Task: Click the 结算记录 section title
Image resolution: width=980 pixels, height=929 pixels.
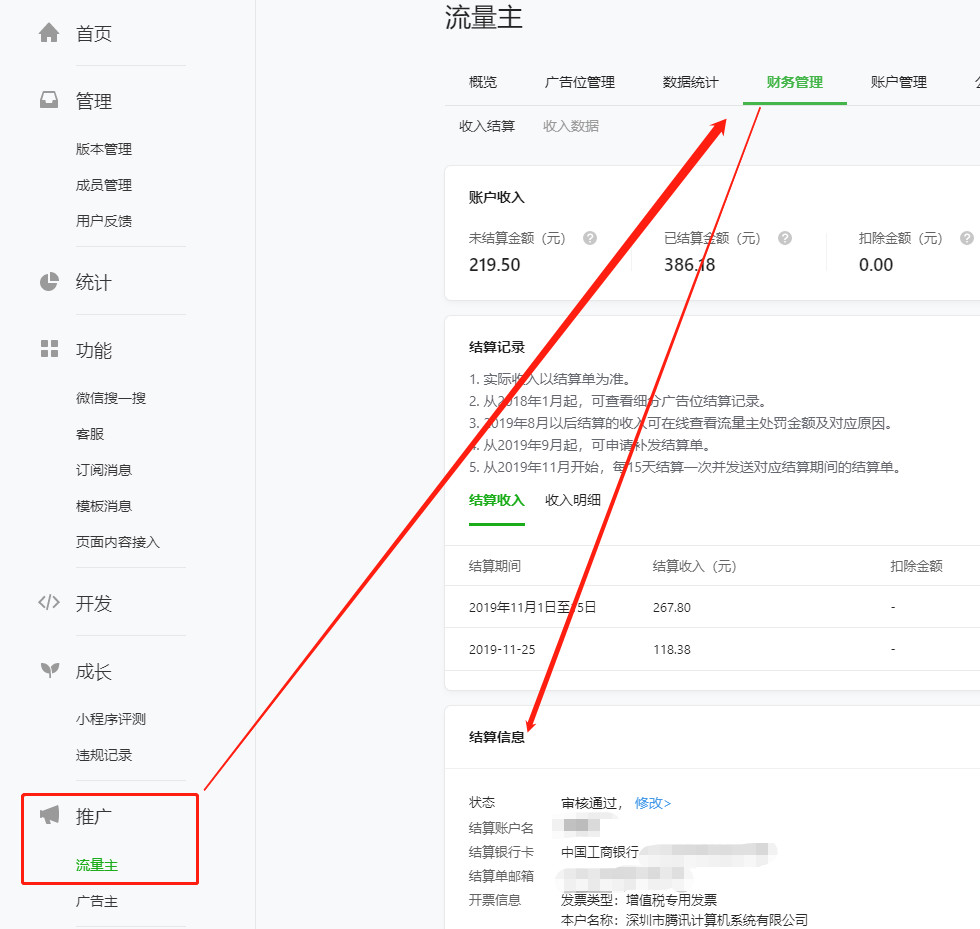Action: point(497,348)
